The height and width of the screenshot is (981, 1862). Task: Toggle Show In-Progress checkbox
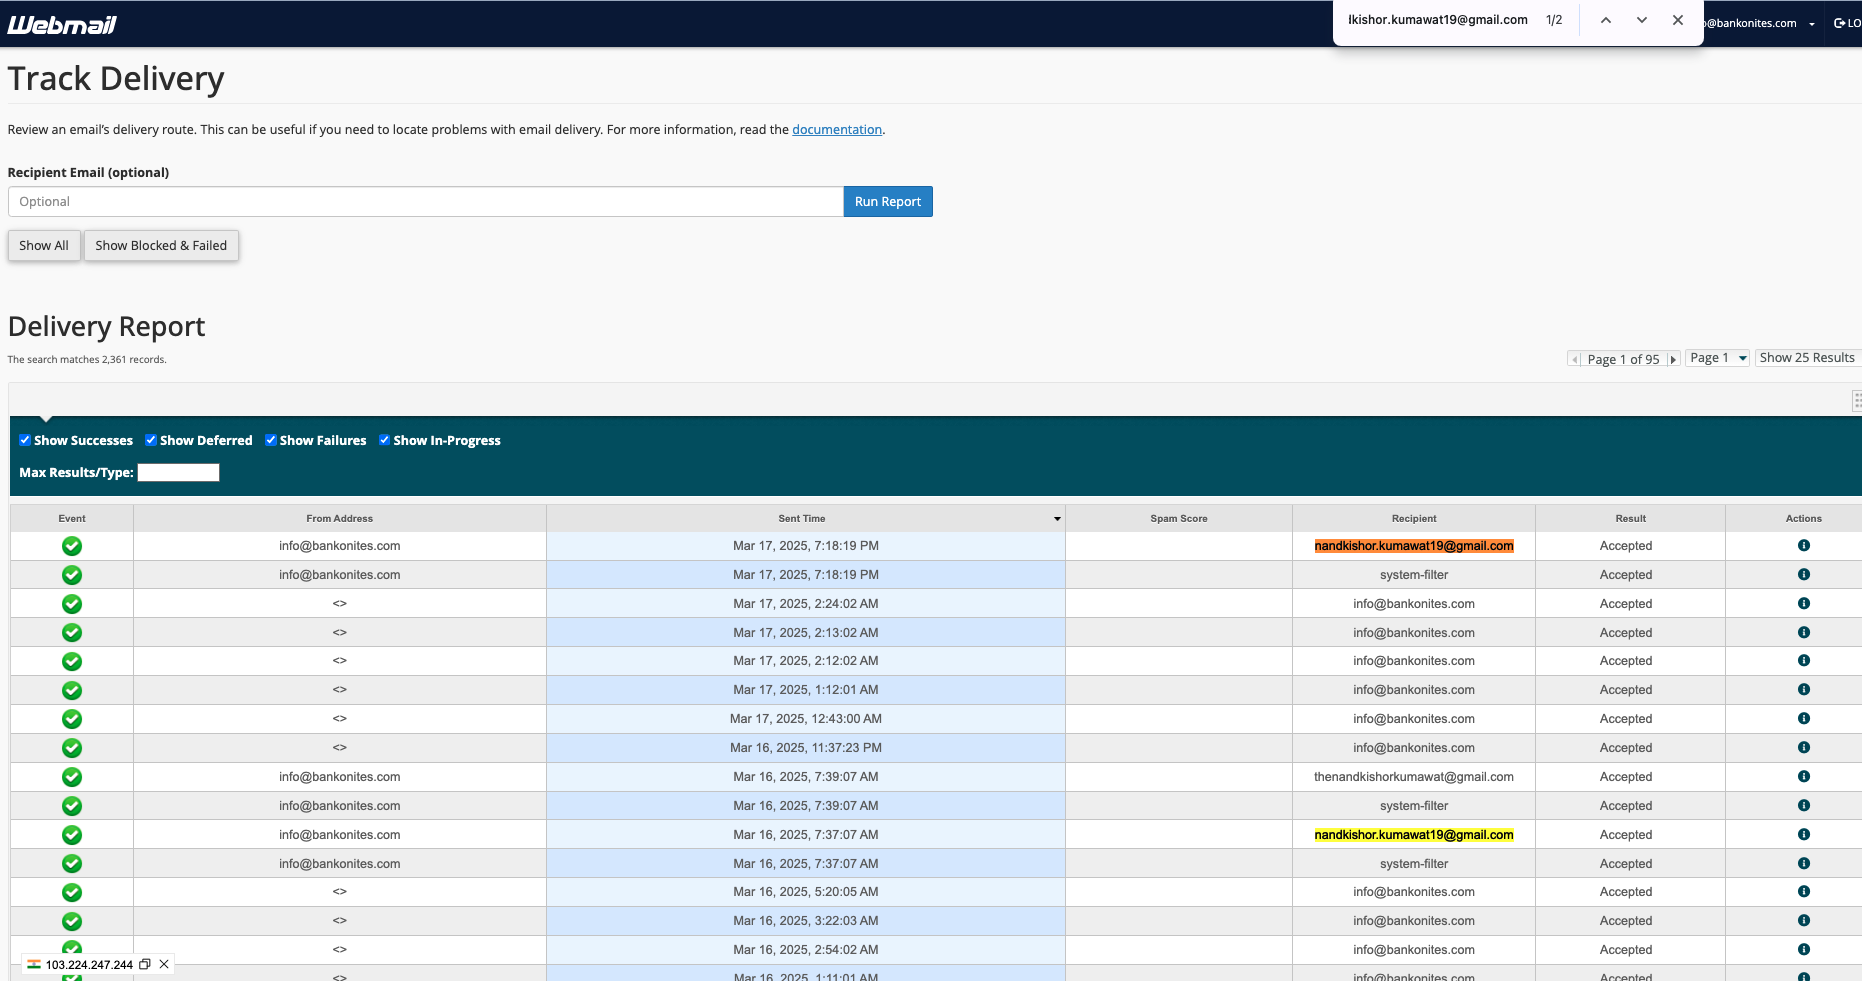point(384,440)
